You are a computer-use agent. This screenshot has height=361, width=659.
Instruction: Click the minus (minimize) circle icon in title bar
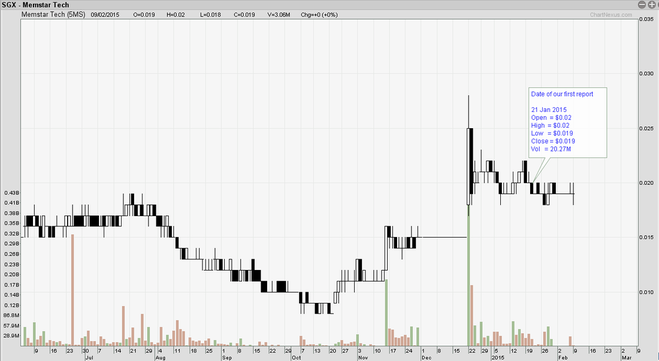click(641, 5)
